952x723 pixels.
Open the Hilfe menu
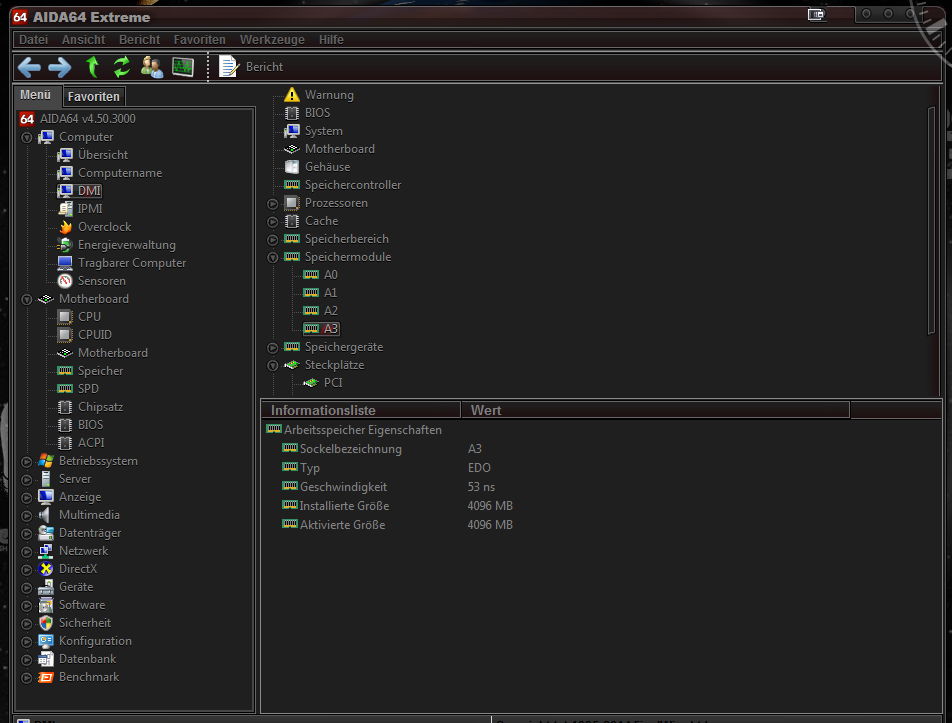331,39
